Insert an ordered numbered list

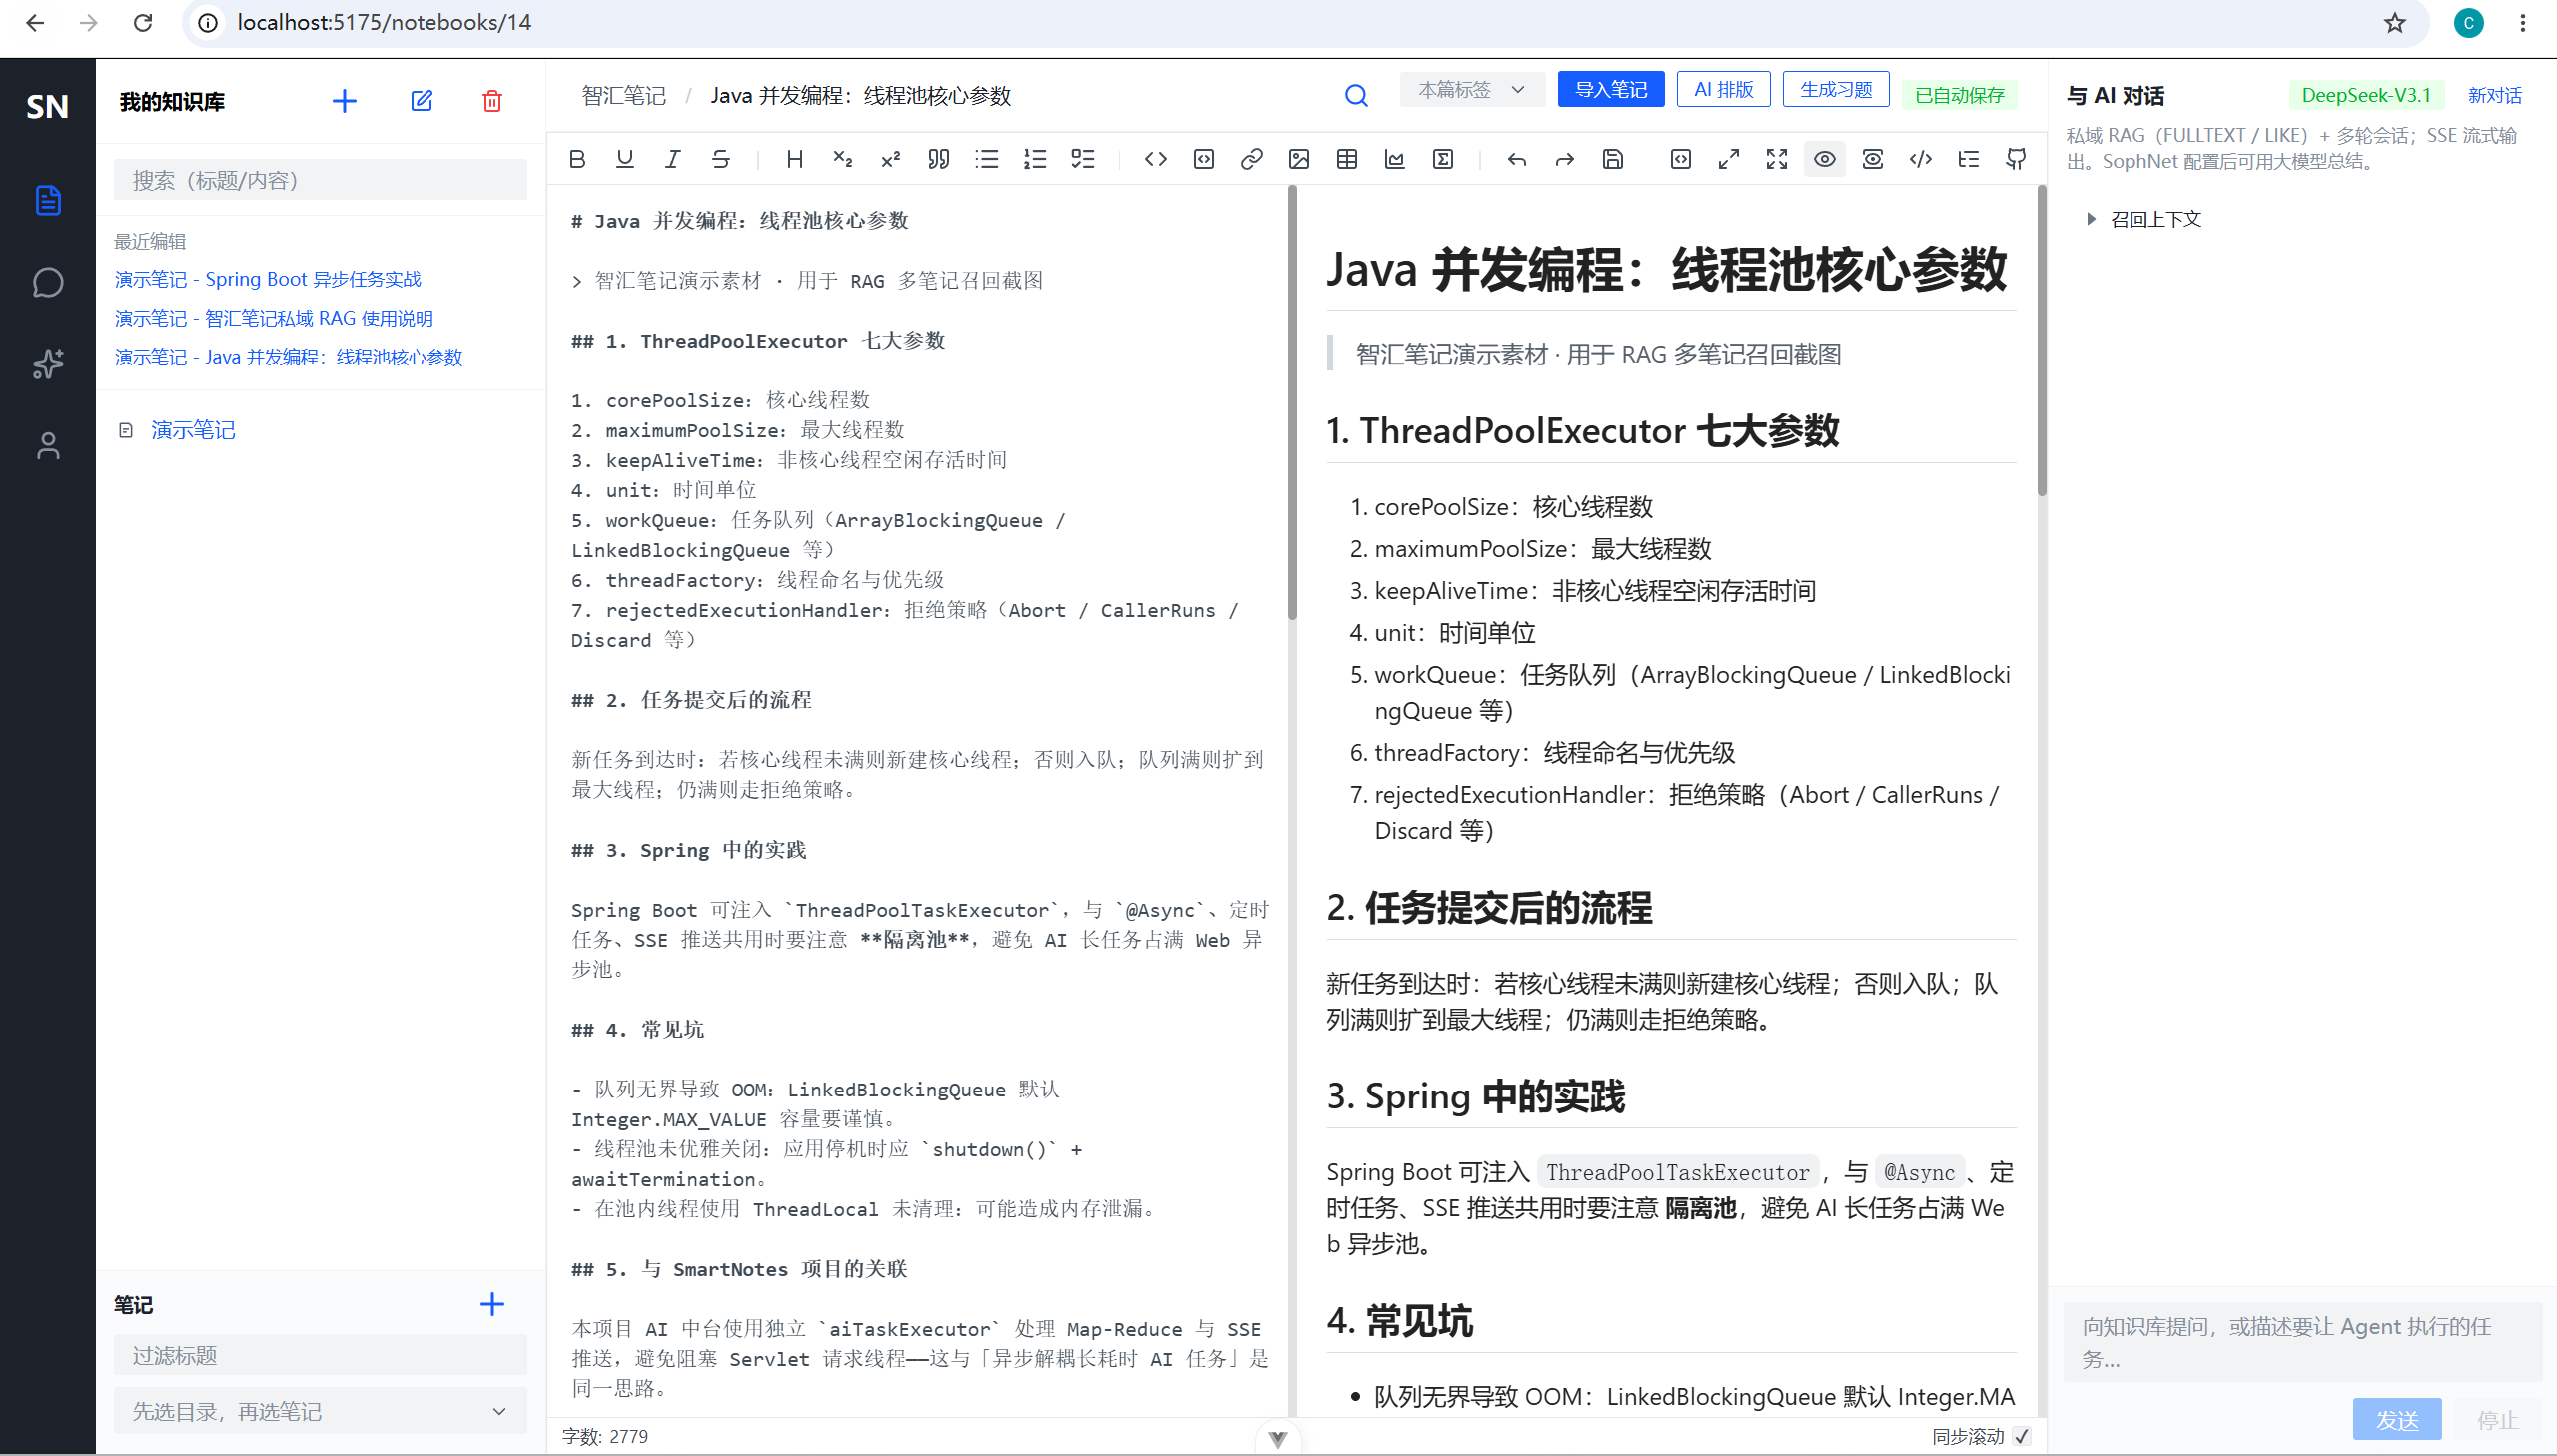click(x=1035, y=159)
